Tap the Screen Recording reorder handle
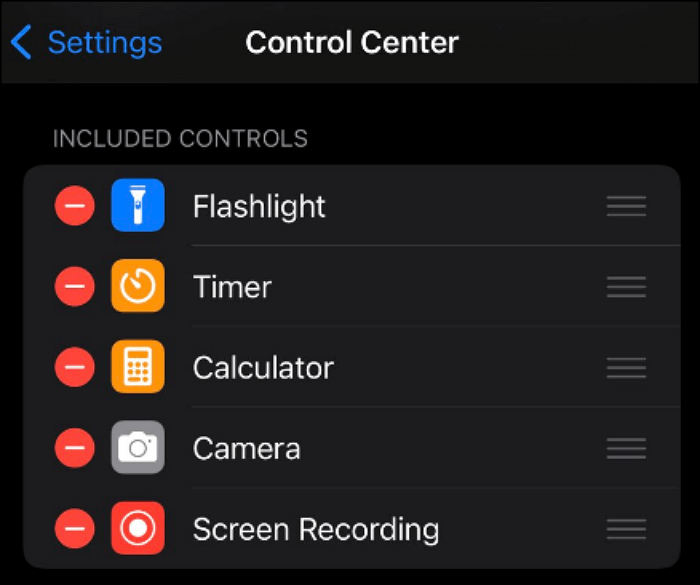 click(626, 528)
